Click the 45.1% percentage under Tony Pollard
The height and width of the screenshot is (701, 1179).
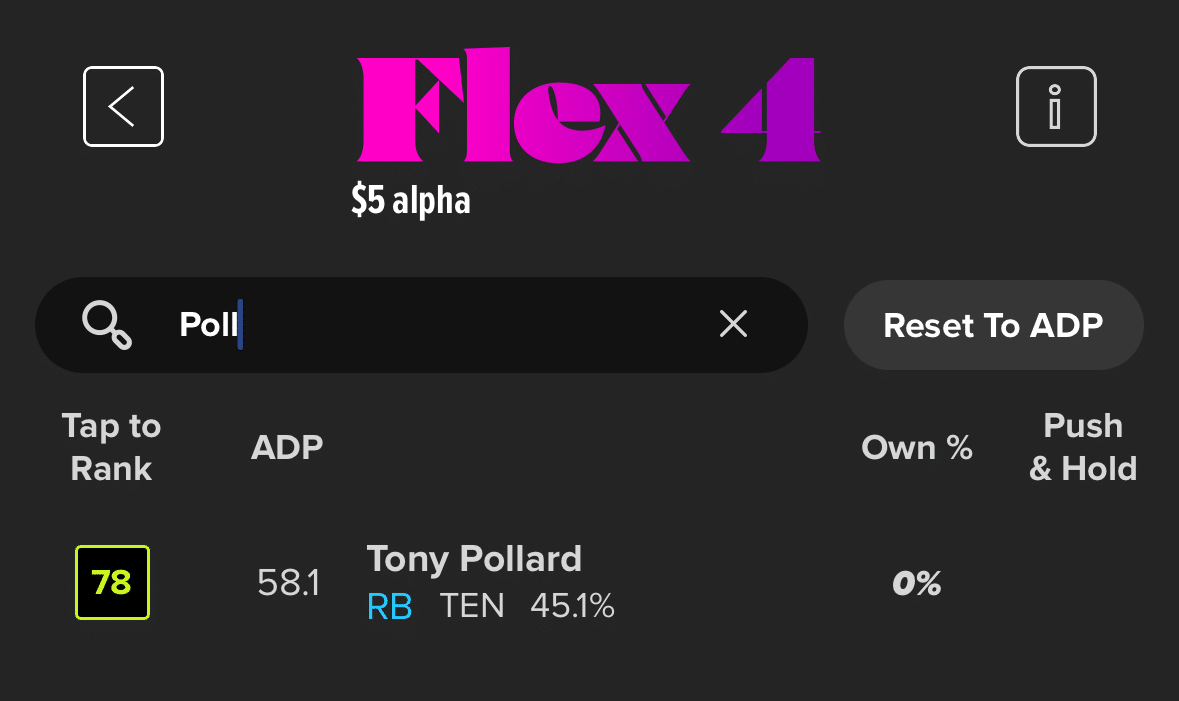coord(572,606)
